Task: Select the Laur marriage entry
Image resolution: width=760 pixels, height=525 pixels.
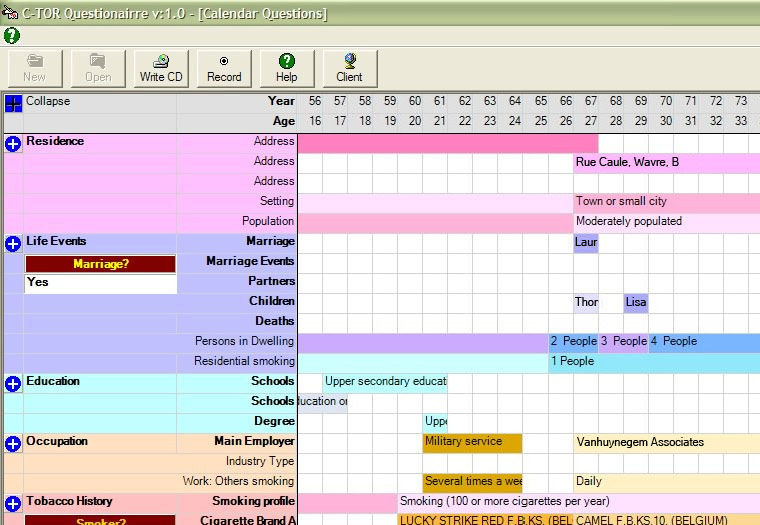Action: (x=586, y=243)
